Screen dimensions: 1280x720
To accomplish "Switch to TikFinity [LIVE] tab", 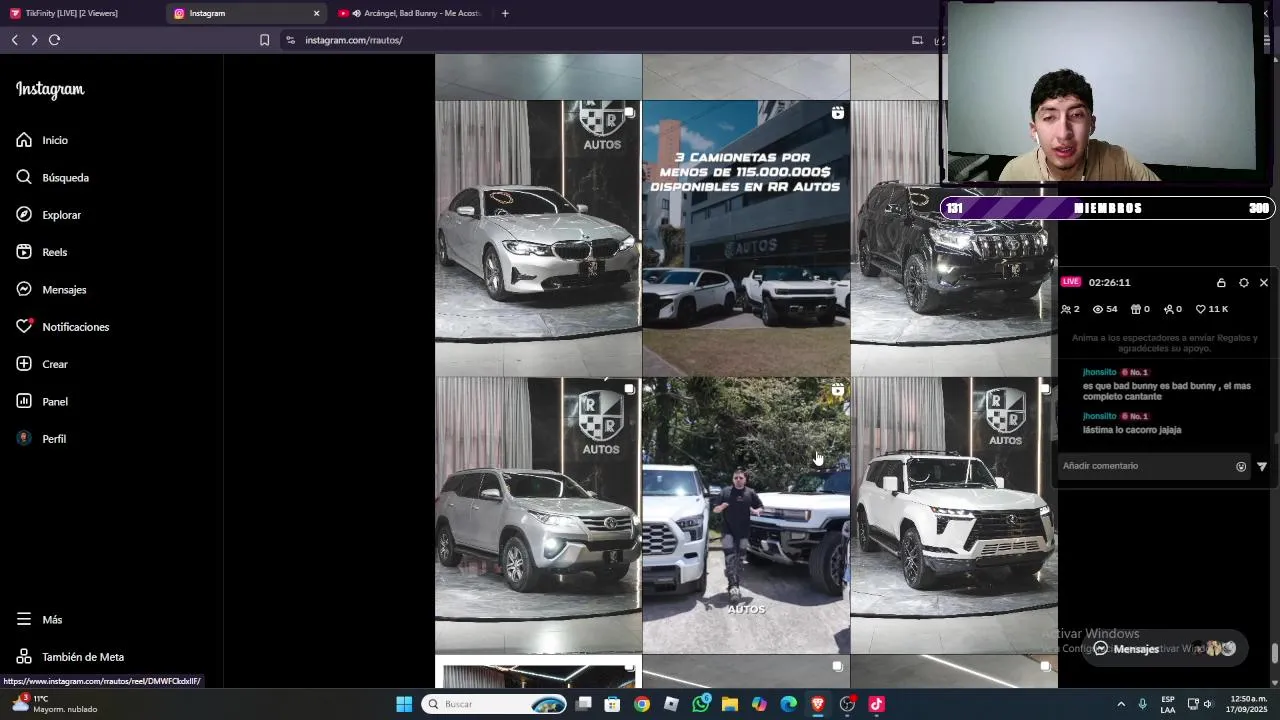I will coord(82,13).
